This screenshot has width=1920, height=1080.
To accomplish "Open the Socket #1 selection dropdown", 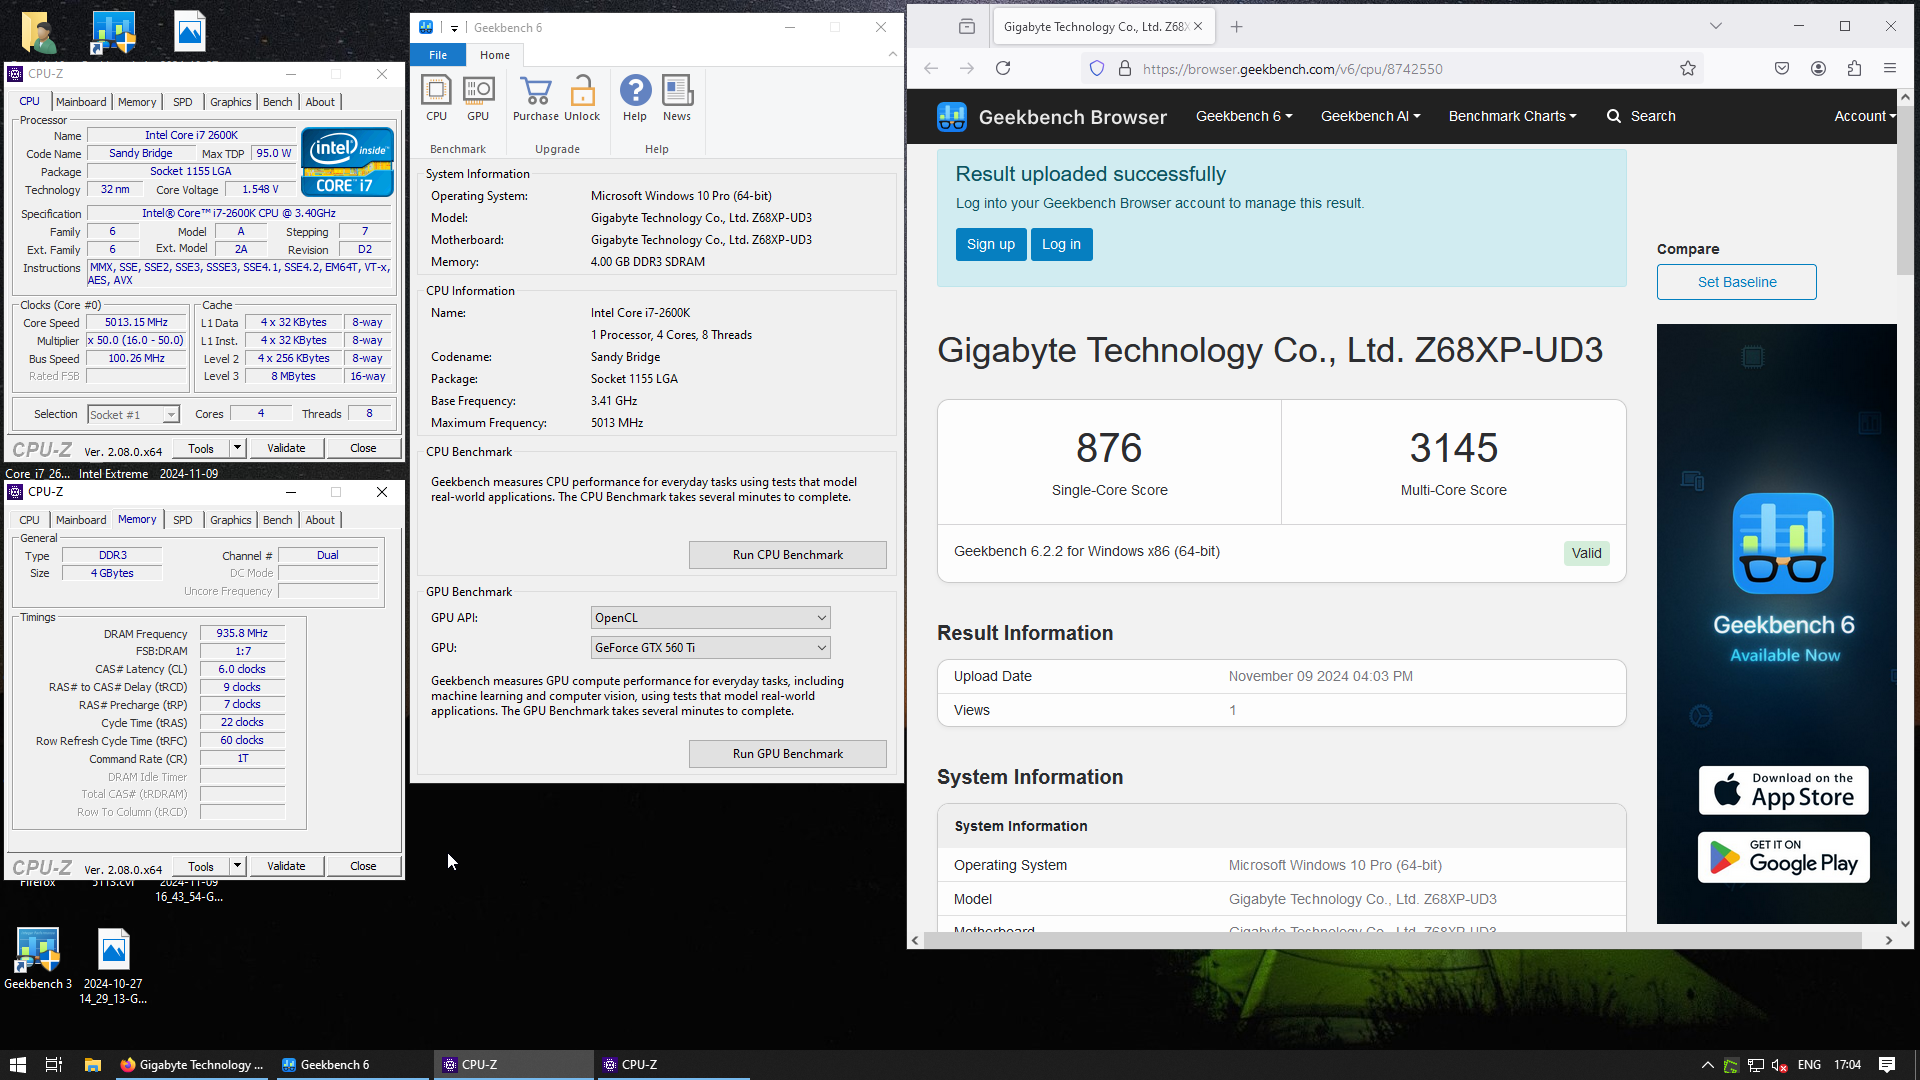I will pyautogui.click(x=133, y=415).
